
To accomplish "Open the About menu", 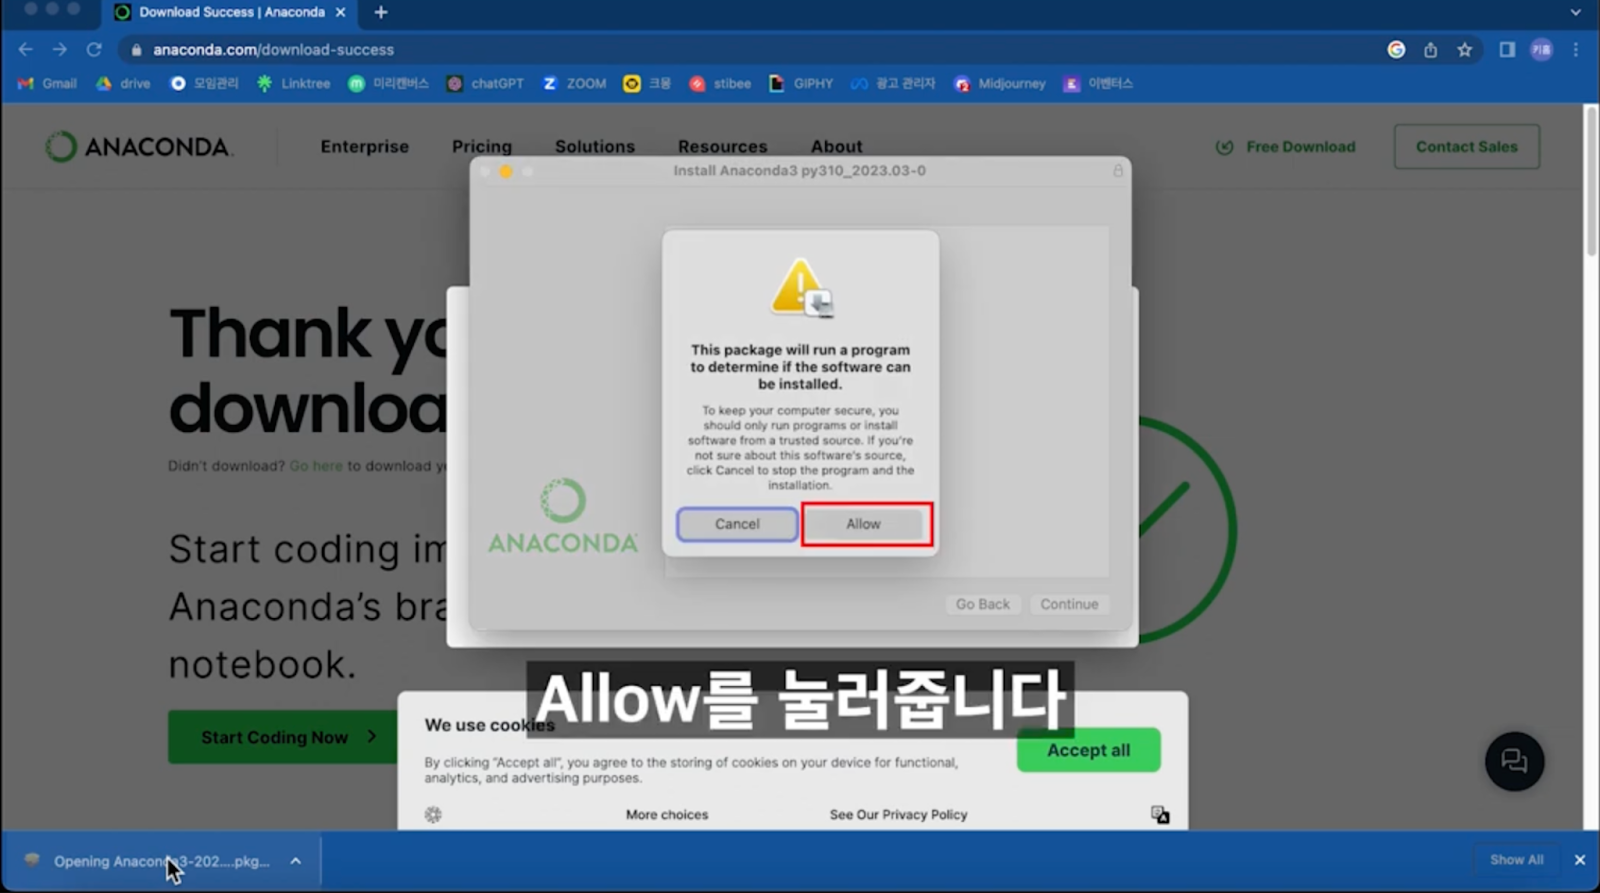I will 836,147.
